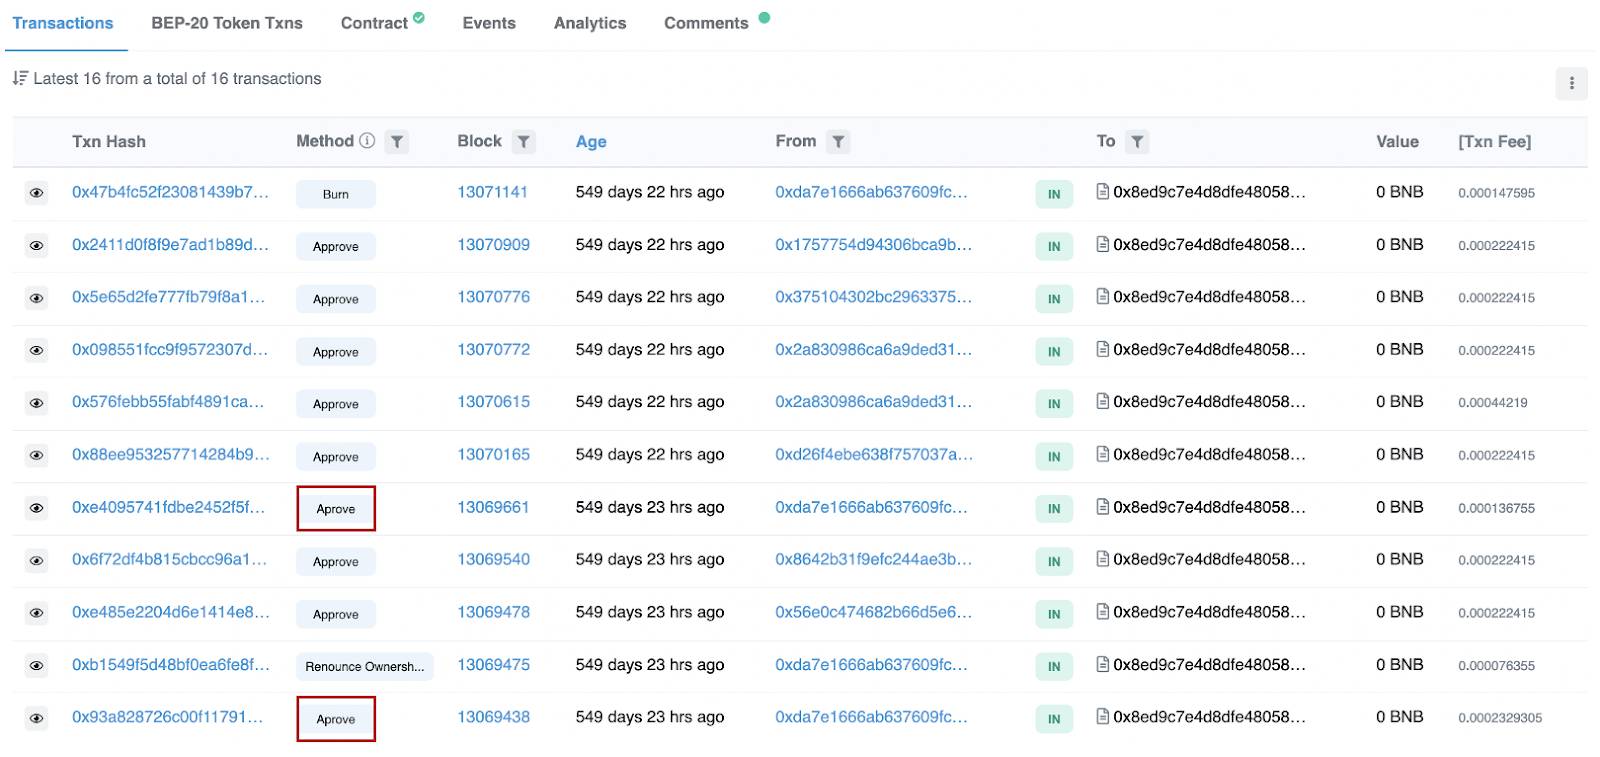Viewport: 1600px width, 757px height.
Task: Click the IN badge in block 13069475 row
Action: [x=1054, y=666]
